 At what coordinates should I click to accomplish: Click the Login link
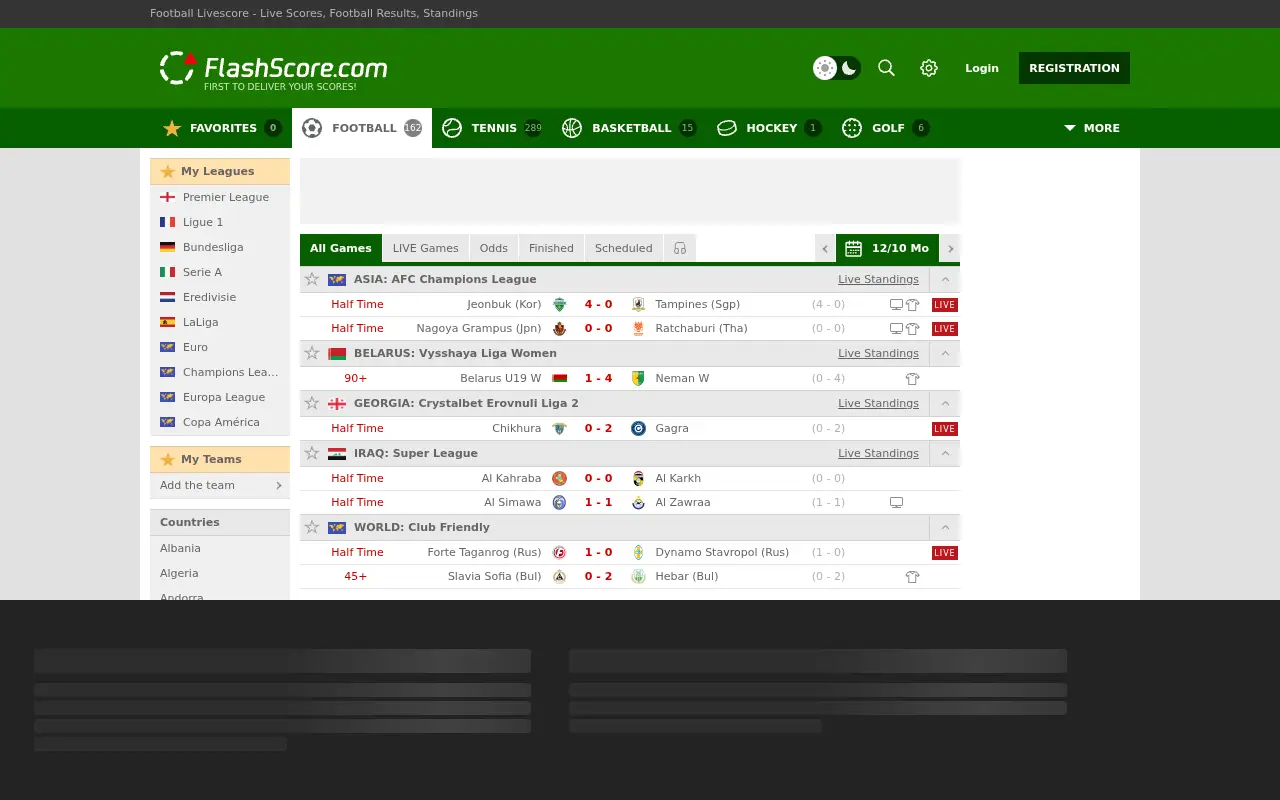[x=982, y=68]
